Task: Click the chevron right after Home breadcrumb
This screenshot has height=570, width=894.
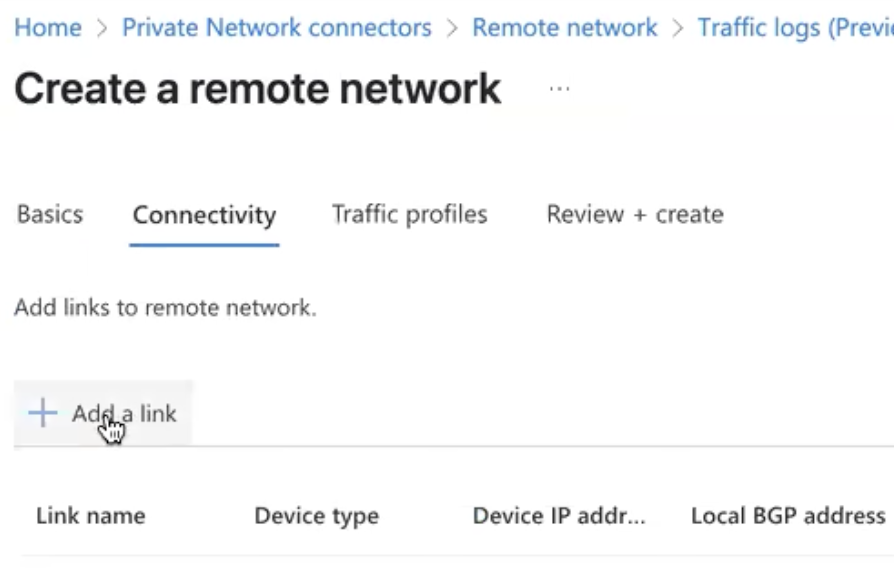Action: (x=102, y=28)
